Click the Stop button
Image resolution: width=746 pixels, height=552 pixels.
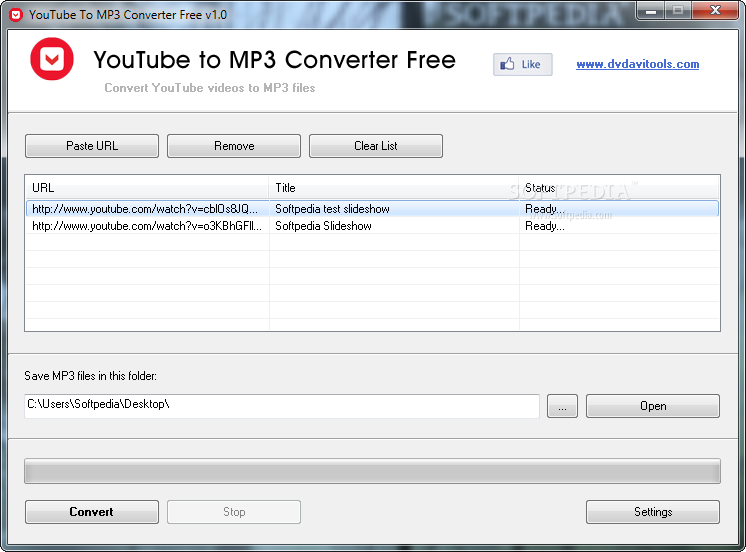[234, 512]
